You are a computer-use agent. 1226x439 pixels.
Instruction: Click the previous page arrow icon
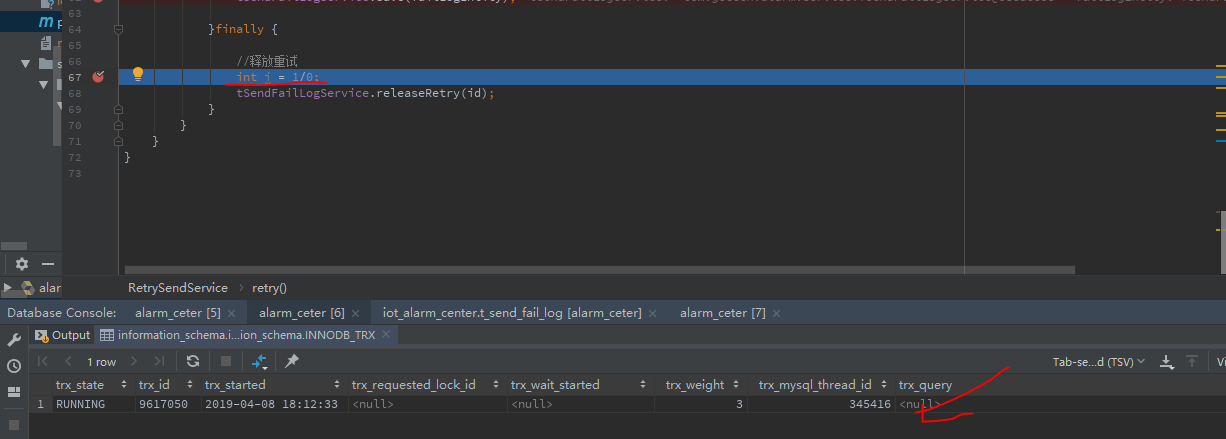[x=68, y=361]
